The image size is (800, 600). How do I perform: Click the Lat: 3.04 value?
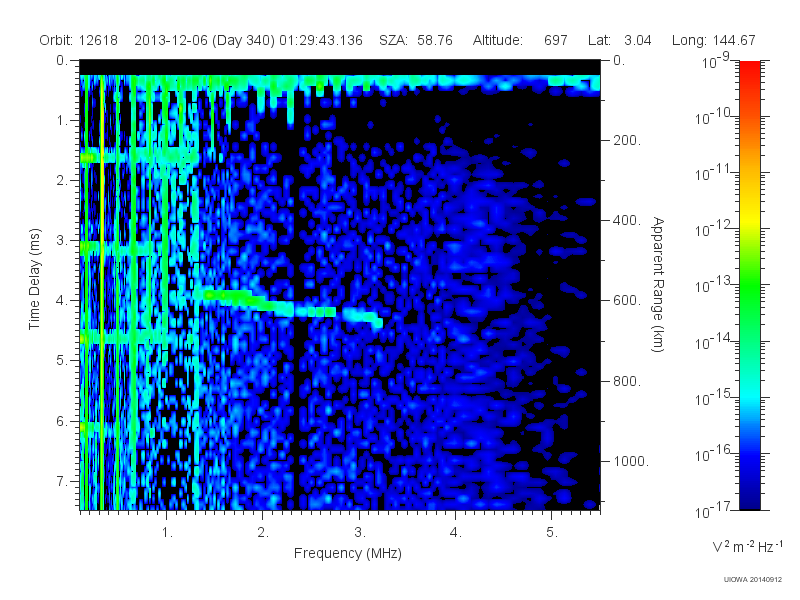619,40
